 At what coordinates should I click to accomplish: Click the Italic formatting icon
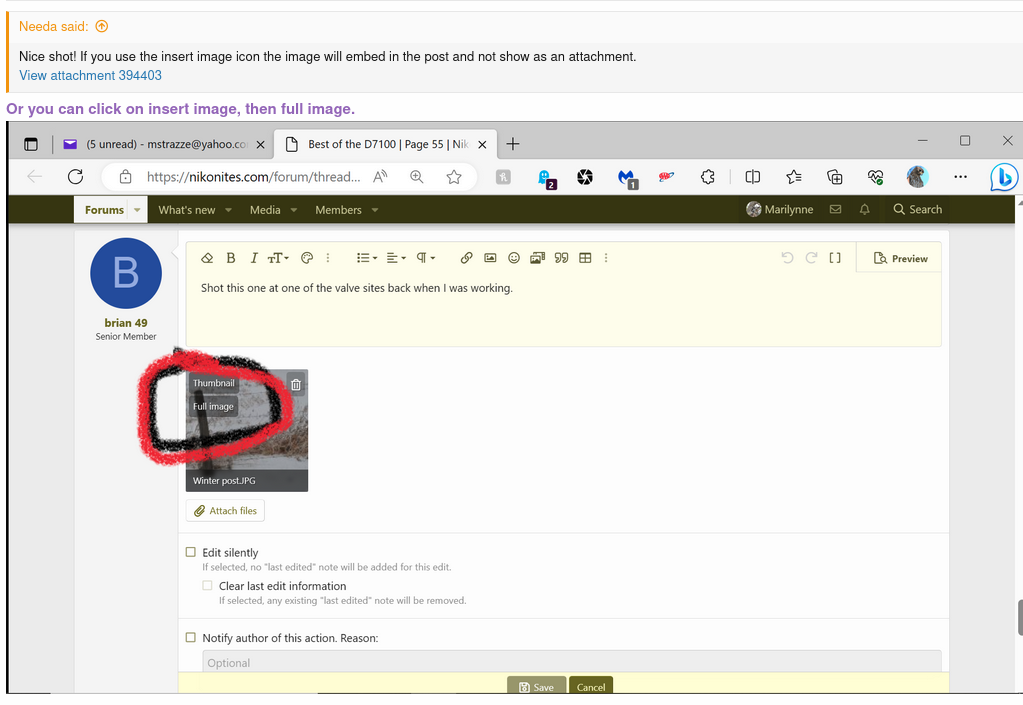pyautogui.click(x=254, y=258)
